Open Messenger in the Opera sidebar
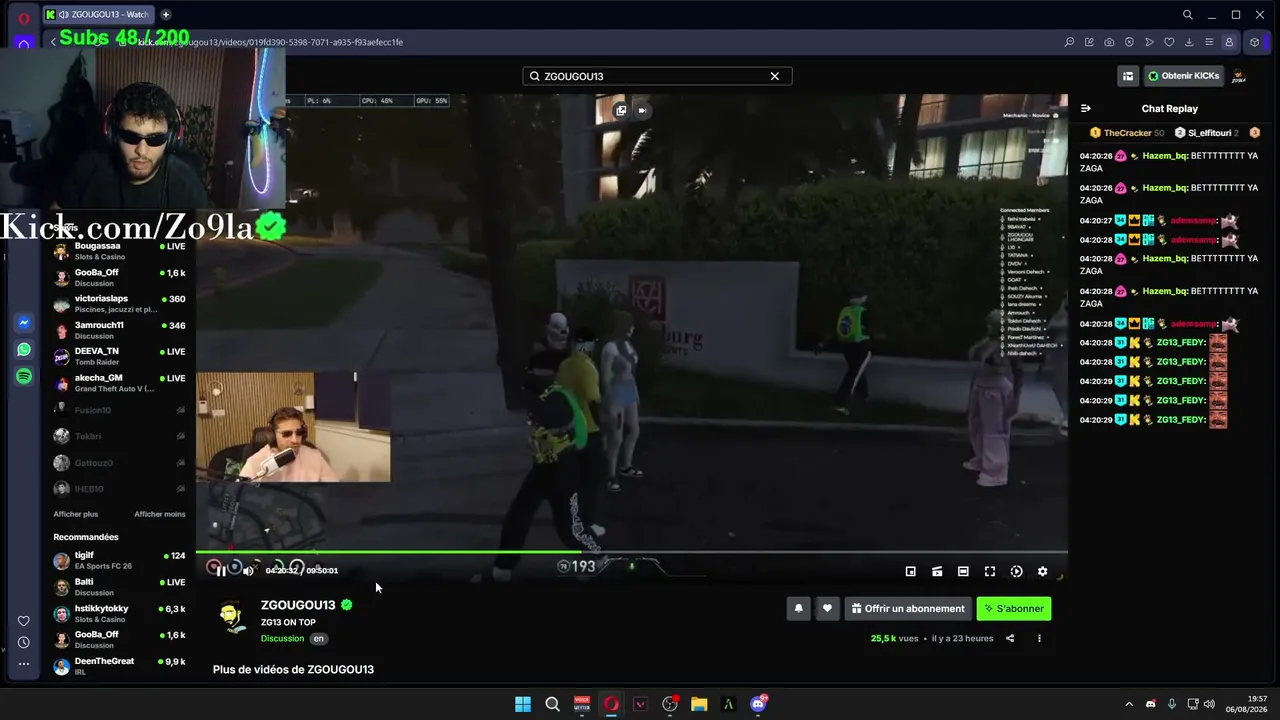The image size is (1280, 720). (24, 323)
